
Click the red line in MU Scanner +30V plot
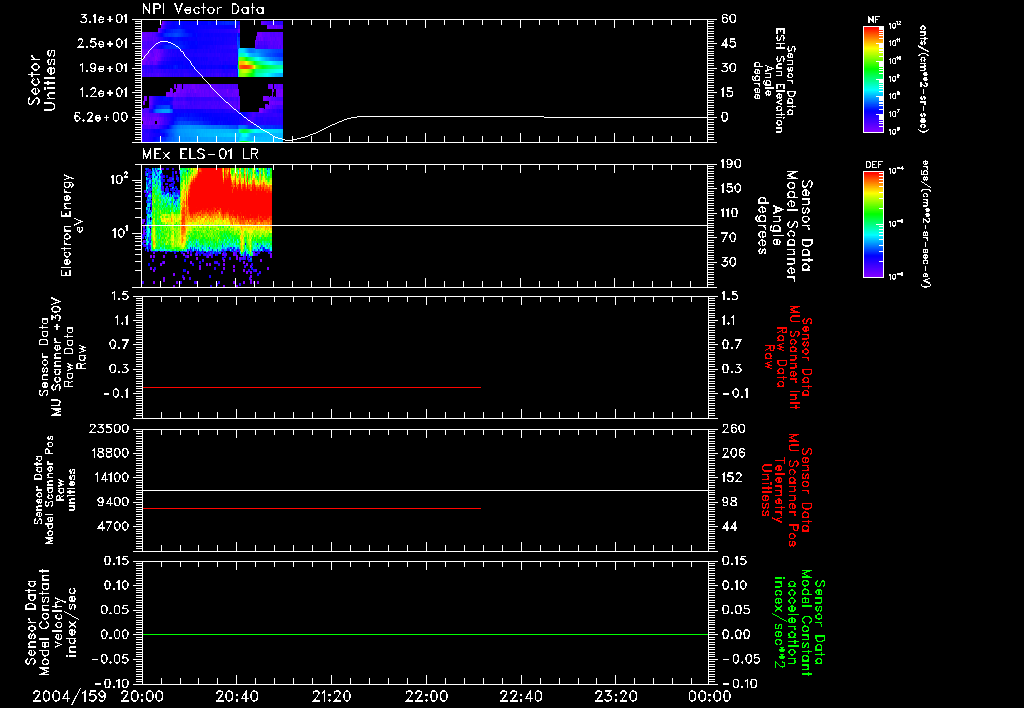(312, 388)
